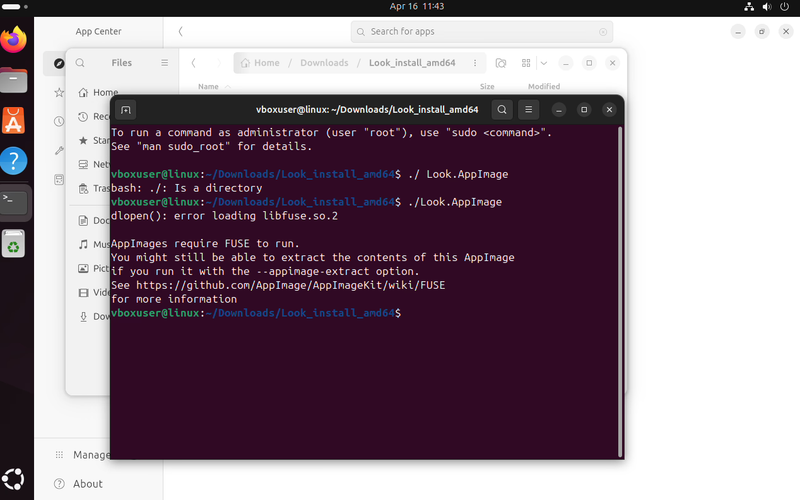Open the Trash icon in the dock
The width and height of the screenshot is (800, 500).
pyautogui.click(x=14, y=243)
